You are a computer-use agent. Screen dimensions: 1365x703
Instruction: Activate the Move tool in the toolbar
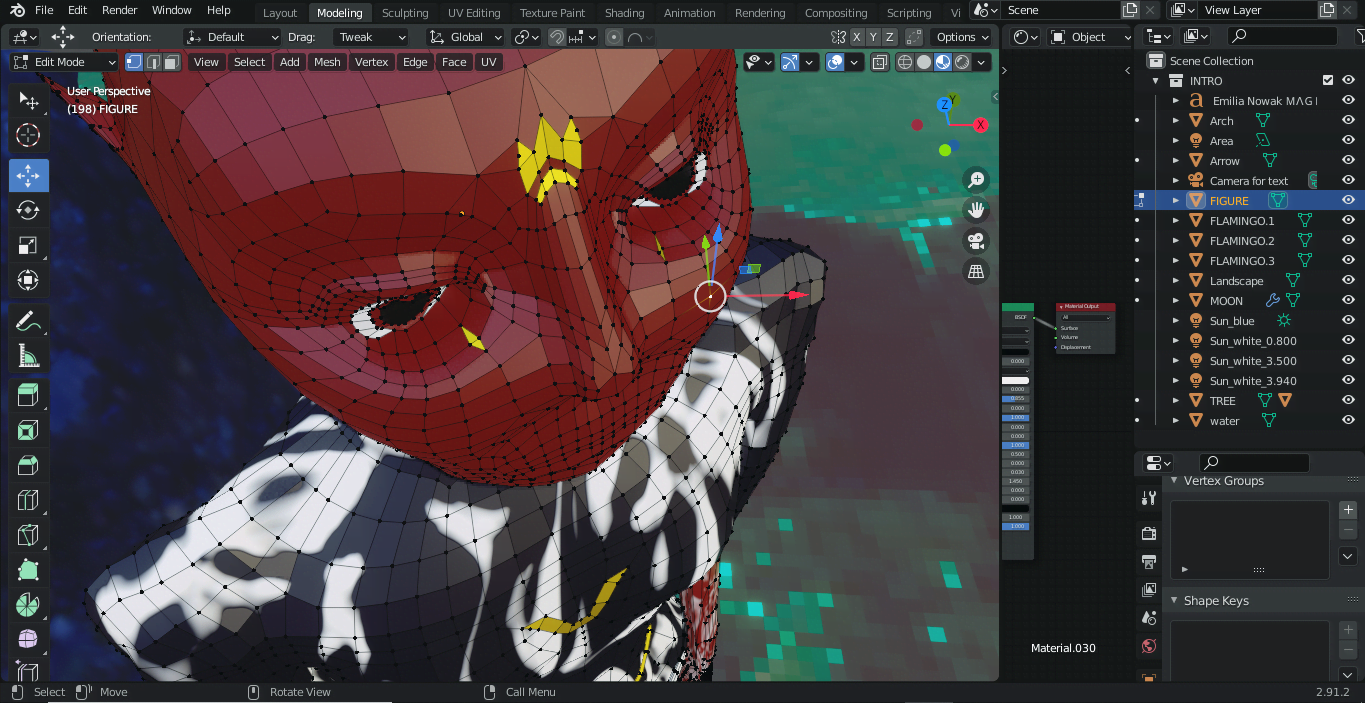[28, 176]
